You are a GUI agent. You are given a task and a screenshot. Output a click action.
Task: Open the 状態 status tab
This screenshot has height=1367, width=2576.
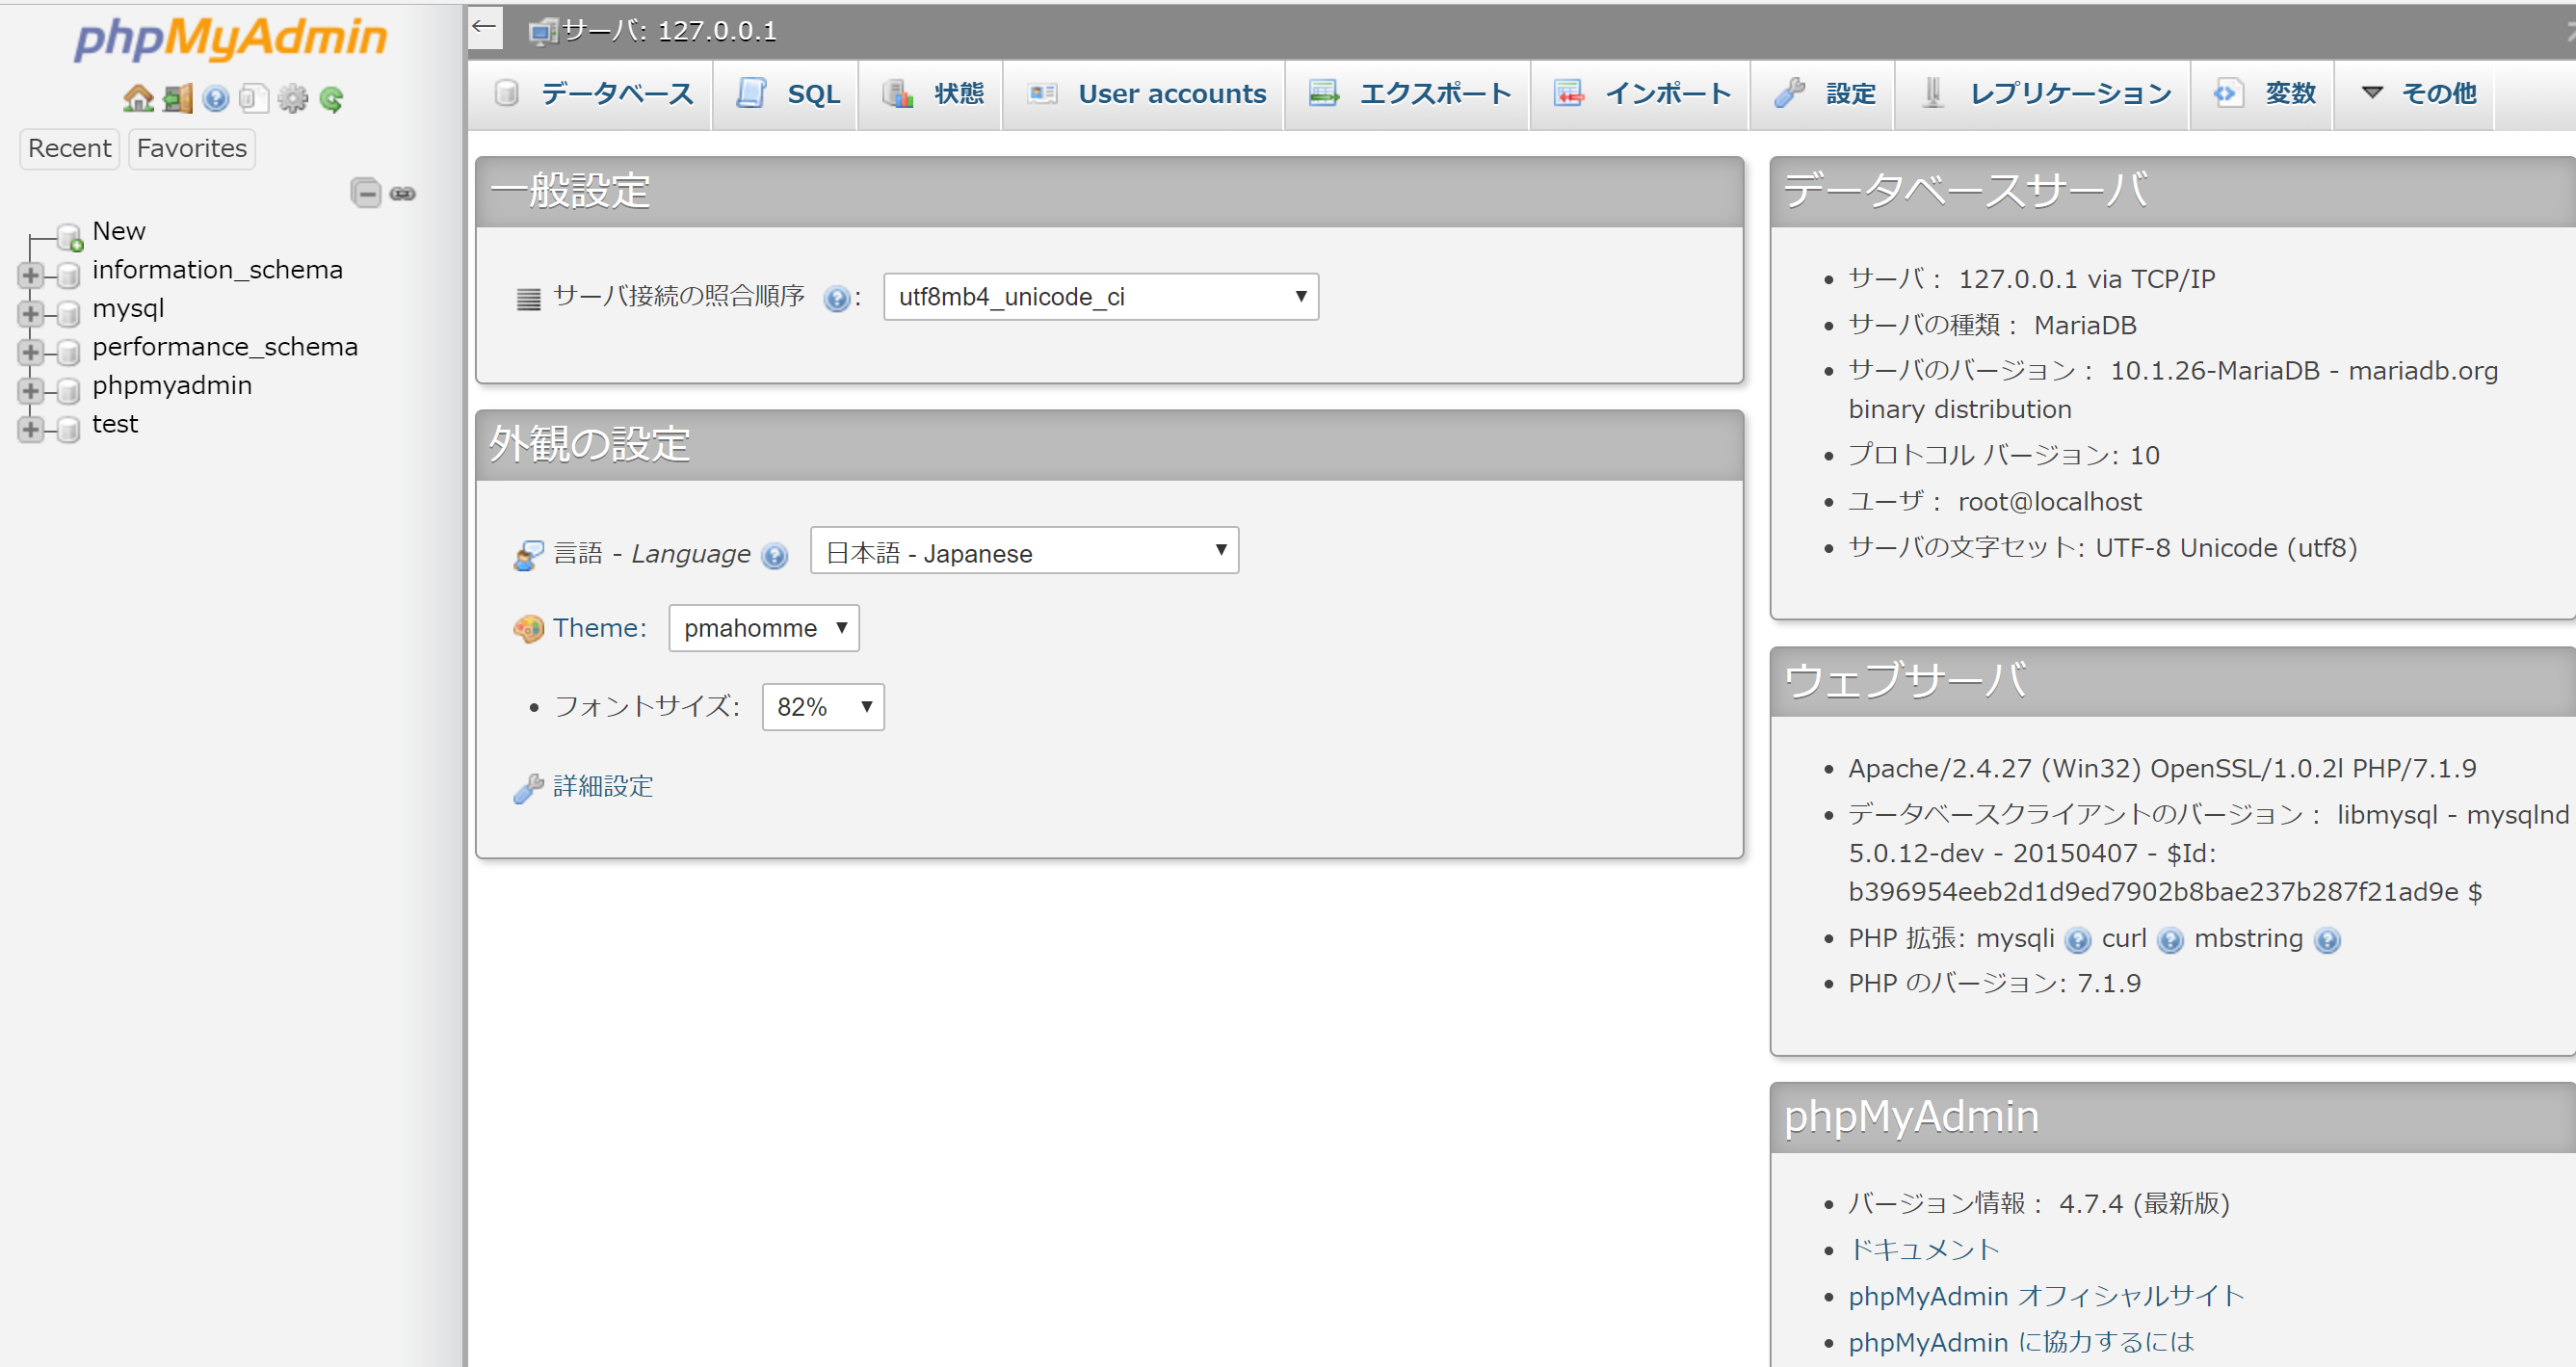932,94
